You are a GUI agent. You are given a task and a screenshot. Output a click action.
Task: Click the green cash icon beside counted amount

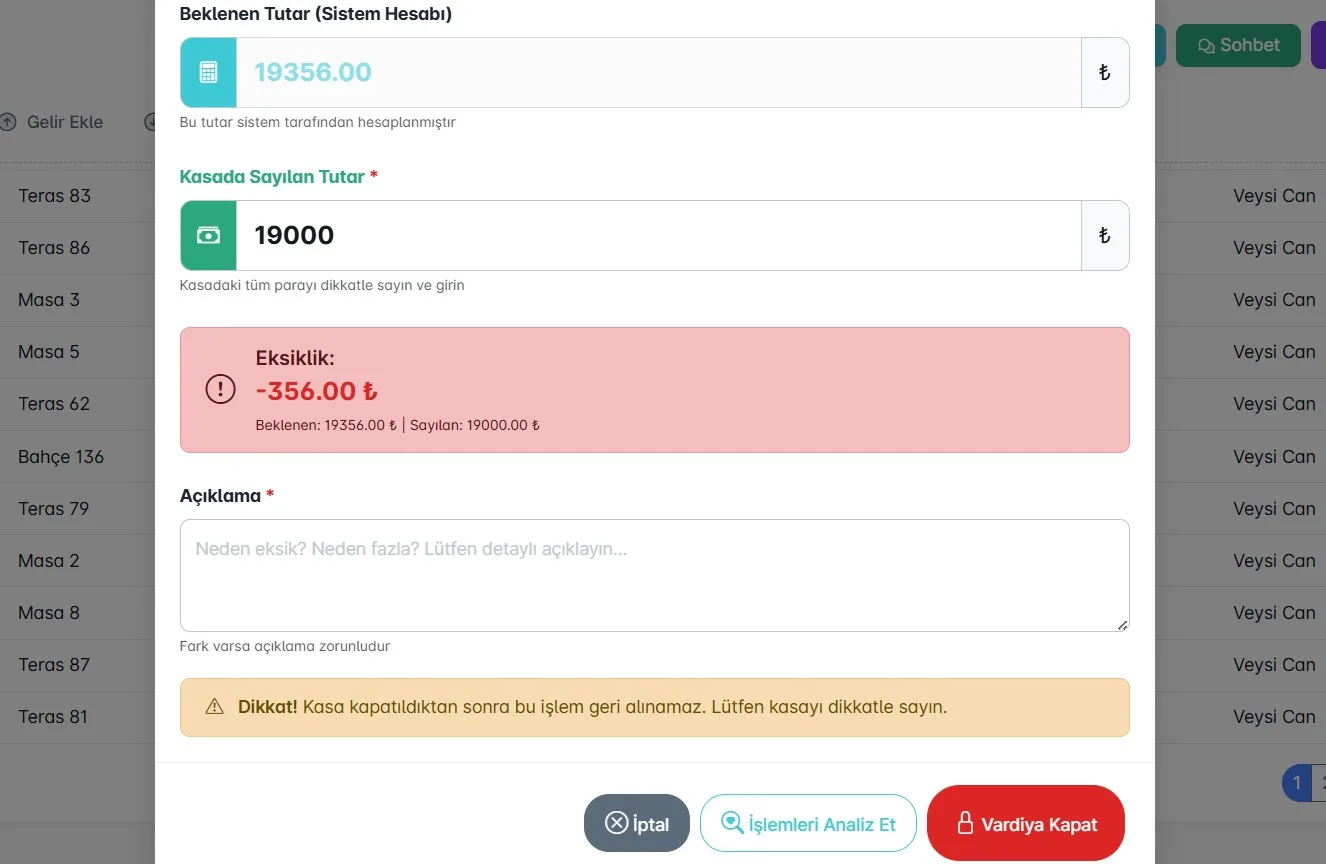point(208,235)
